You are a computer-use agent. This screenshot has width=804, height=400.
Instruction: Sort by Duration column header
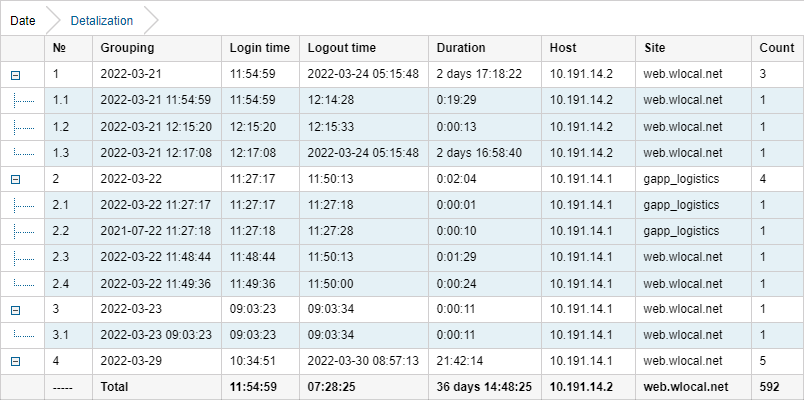pyautogui.click(x=461, y=48)
